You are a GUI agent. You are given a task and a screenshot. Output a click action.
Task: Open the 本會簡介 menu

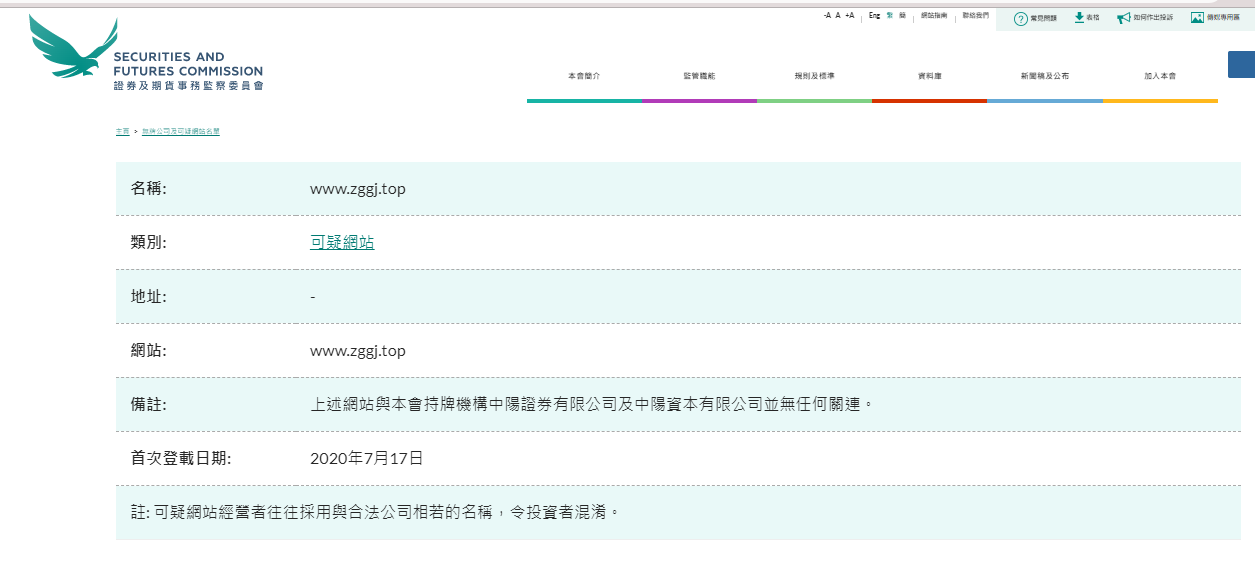[583, 76]
